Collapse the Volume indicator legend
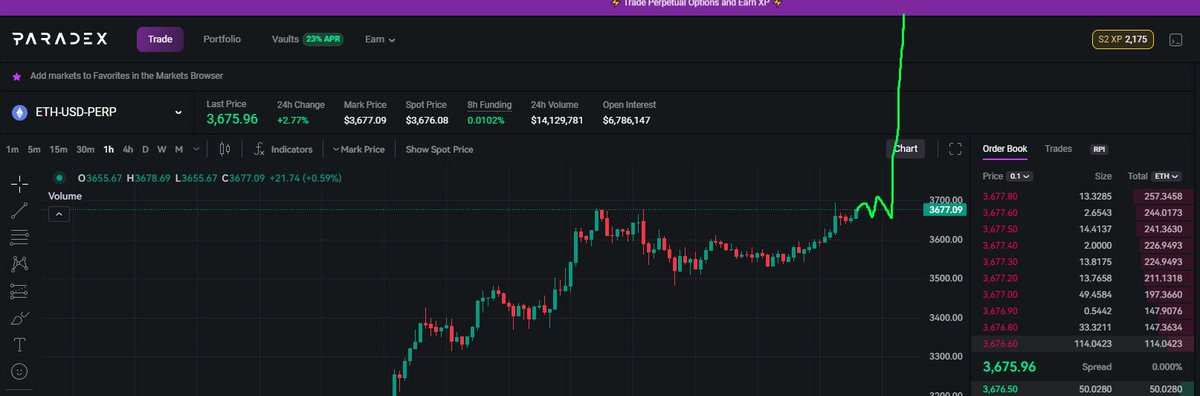The height and width of the screenshot is (396, 1200). point(58,214)
